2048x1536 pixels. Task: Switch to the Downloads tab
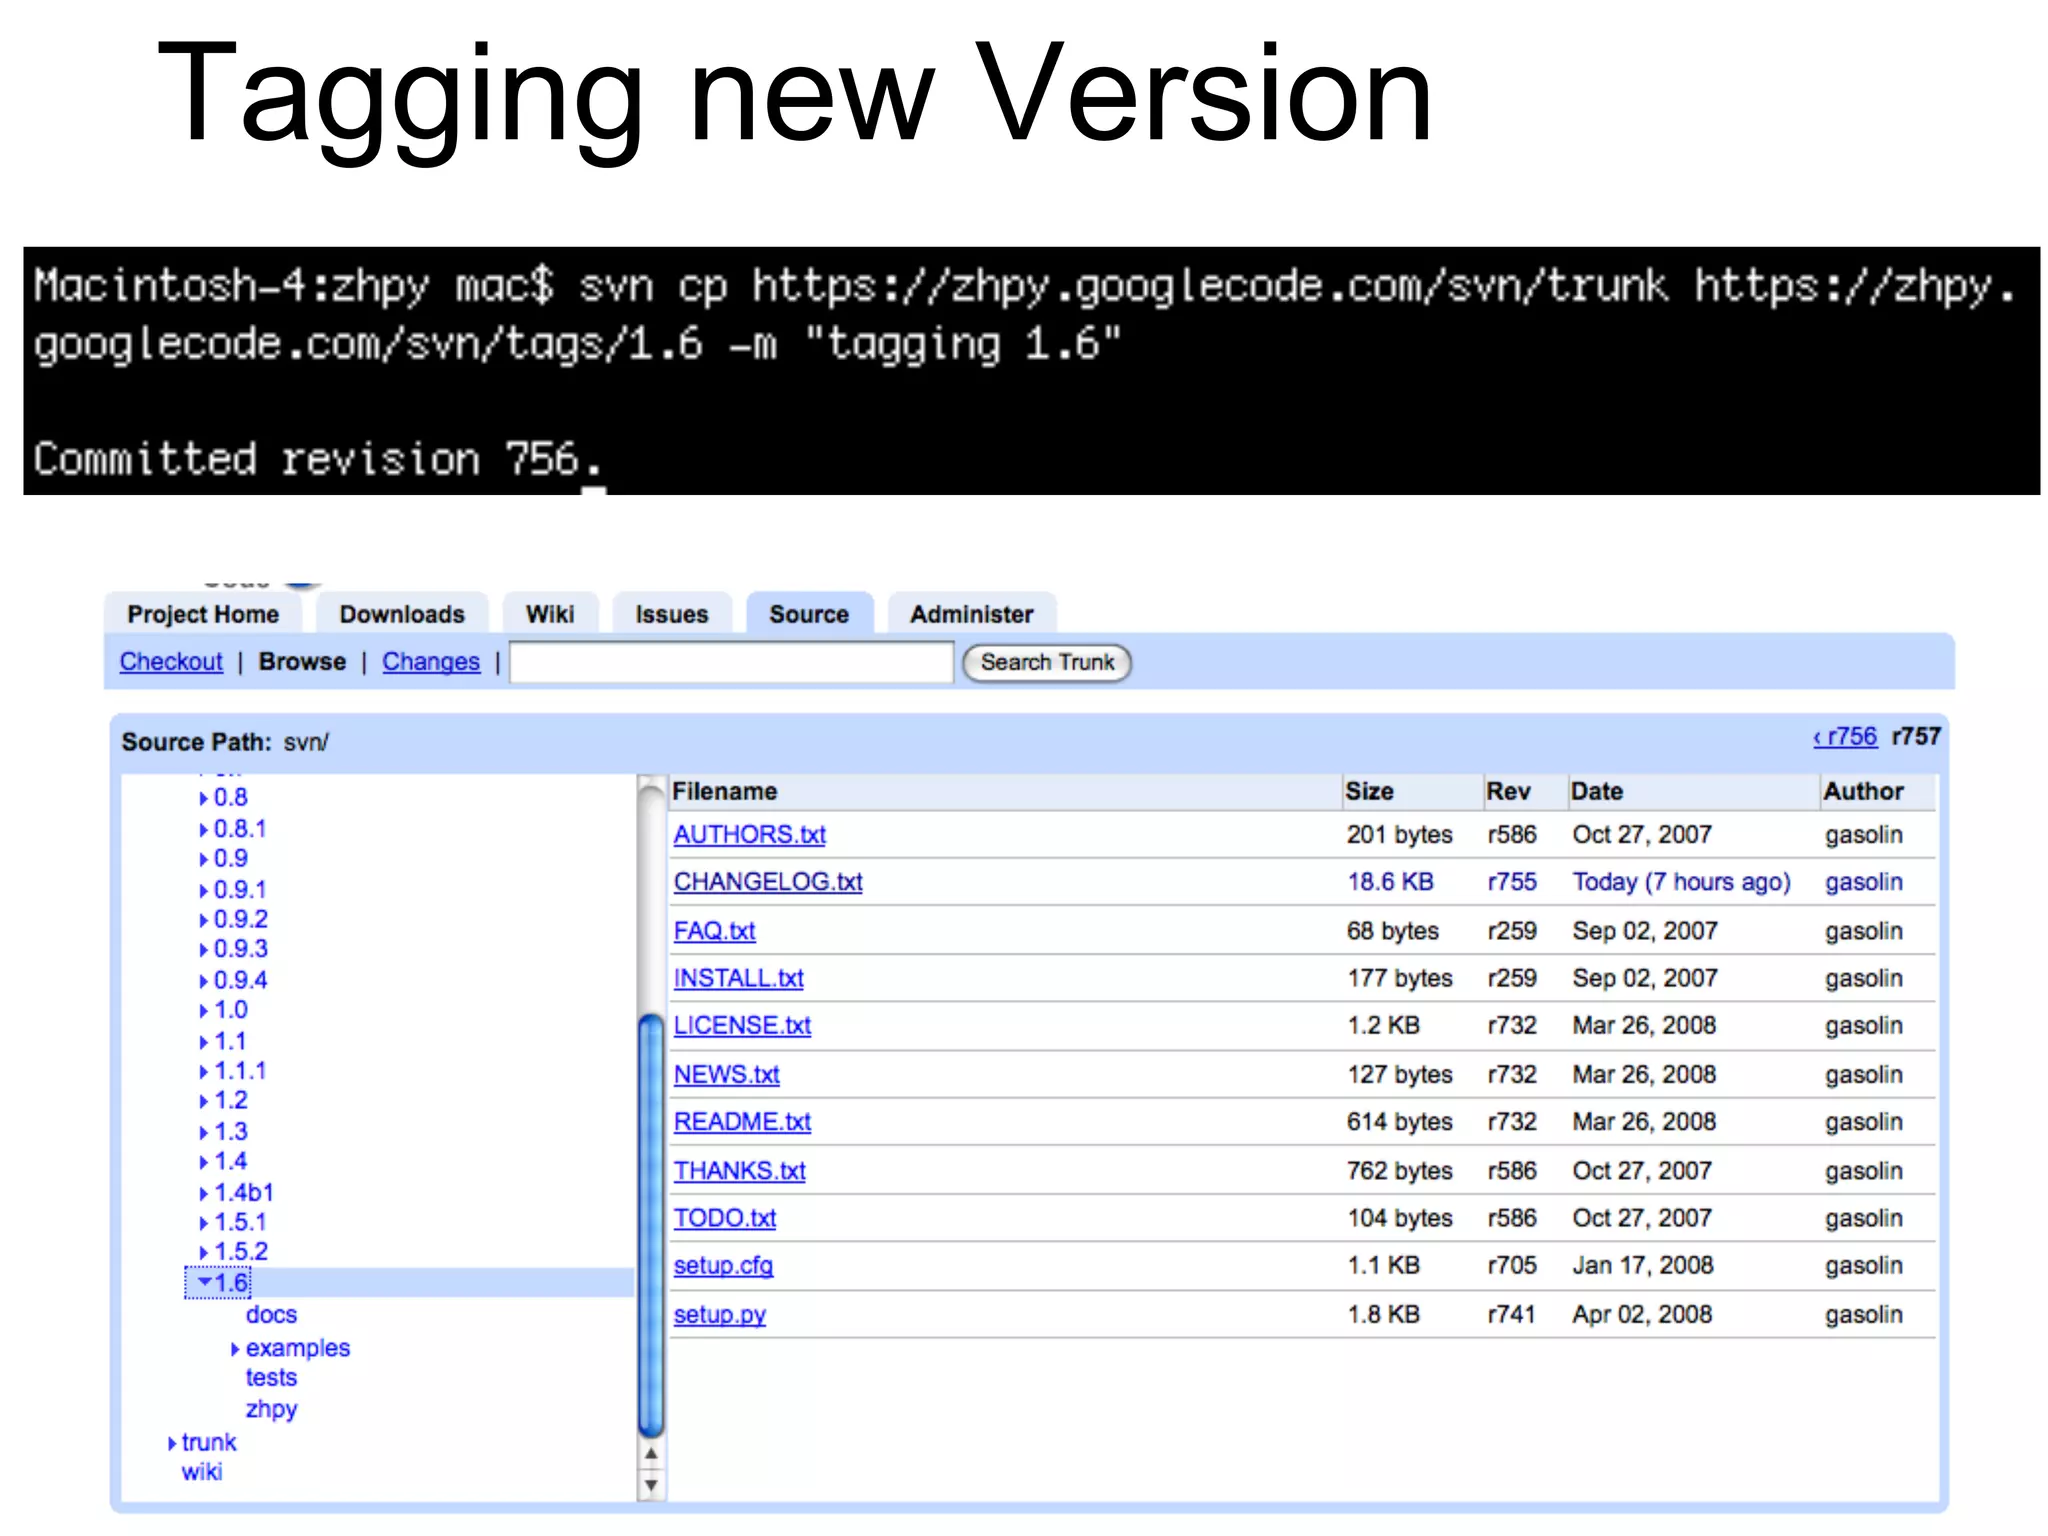click(402, 614)
